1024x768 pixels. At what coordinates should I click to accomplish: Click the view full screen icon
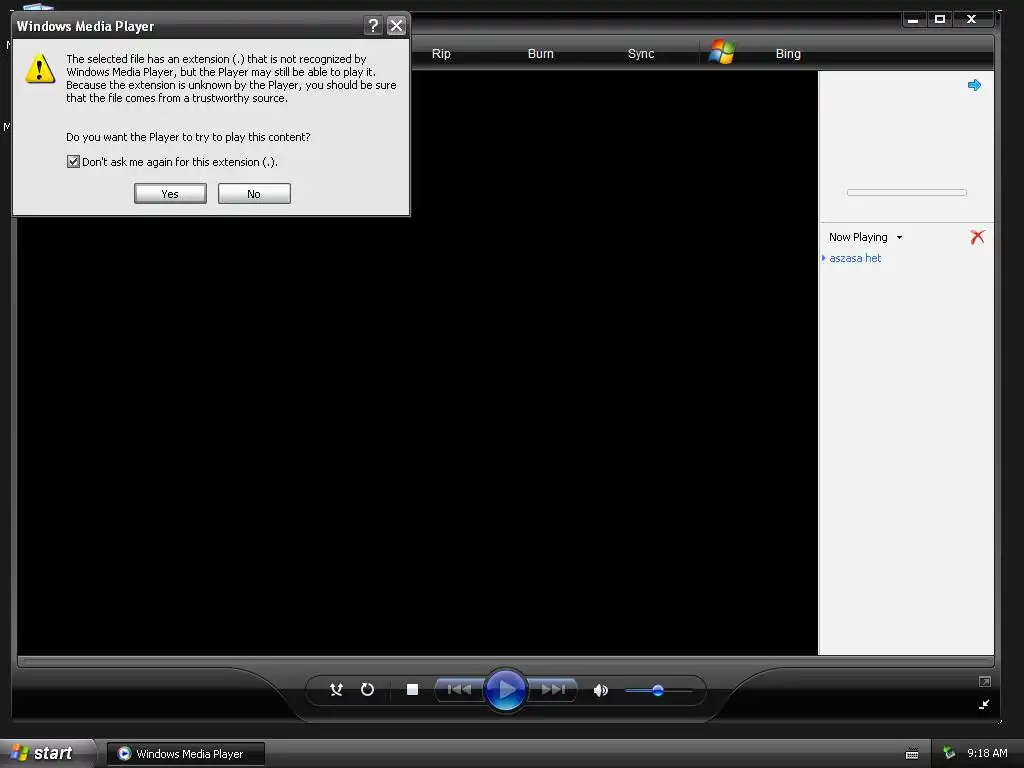(x=985, y=682)
